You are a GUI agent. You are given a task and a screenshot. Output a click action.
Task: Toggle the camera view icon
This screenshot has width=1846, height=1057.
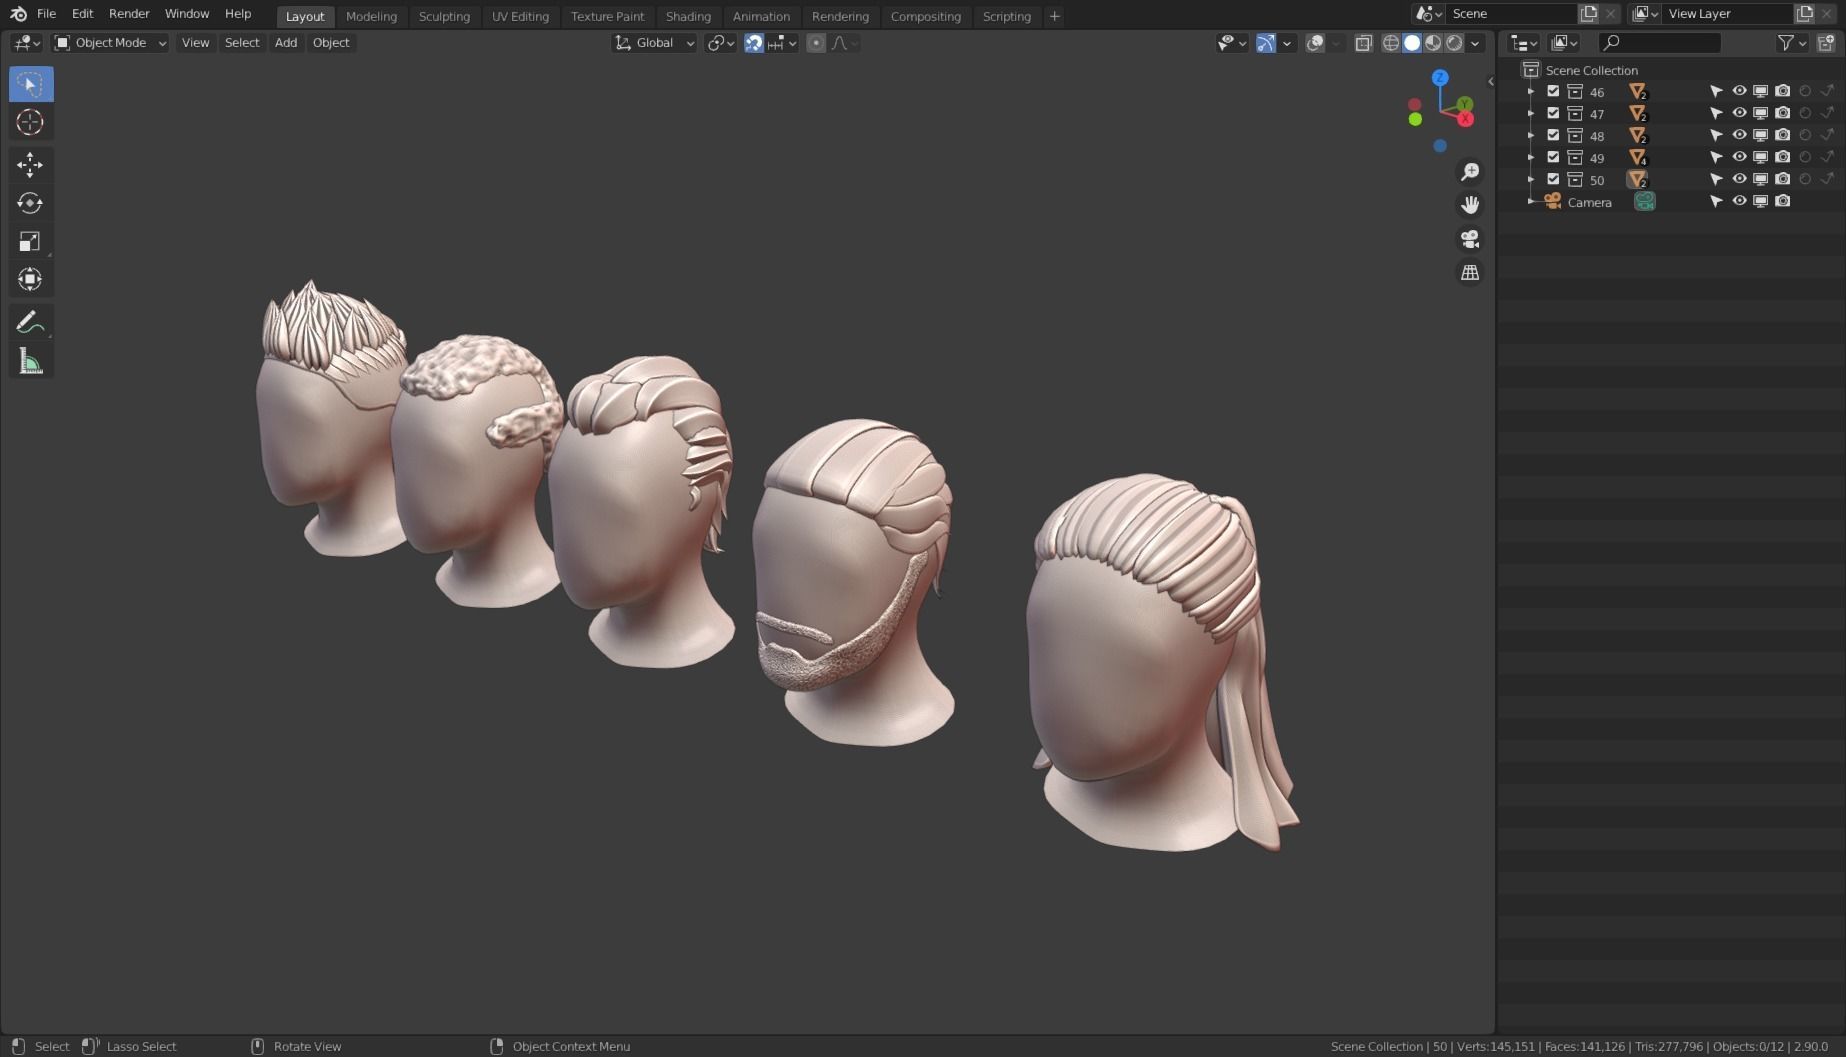[1470, 239]
